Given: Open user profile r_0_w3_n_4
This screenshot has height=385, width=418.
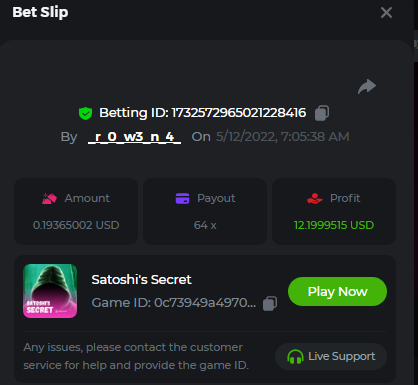Looking at the screenshot, I should pyautogui.click(x=135, y=137).
